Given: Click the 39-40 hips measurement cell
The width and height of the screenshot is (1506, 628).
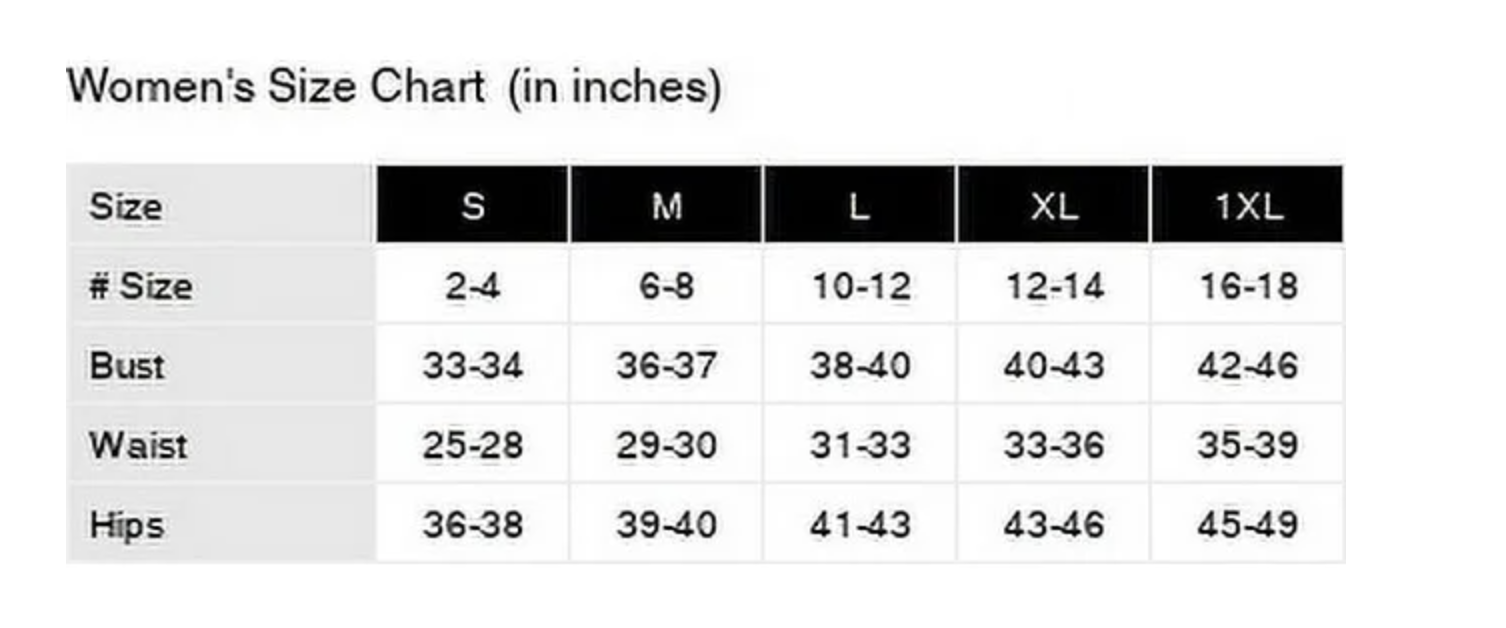Looking at the screenshot, I should [667, 523].
